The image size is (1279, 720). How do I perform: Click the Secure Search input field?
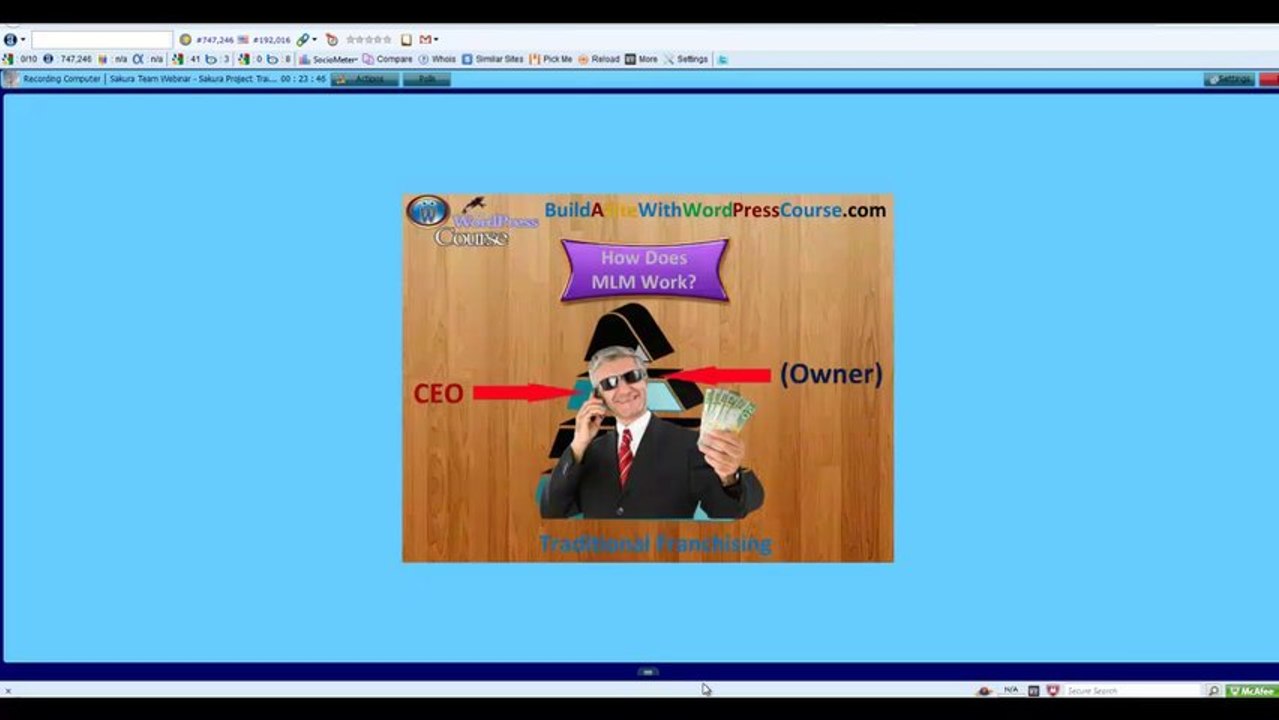(1133, 690)
